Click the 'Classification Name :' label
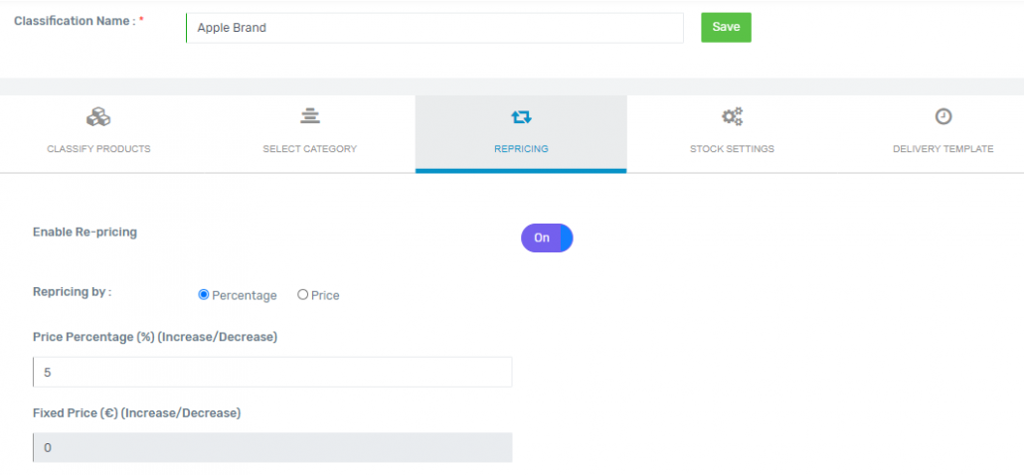Viewport: 1024px width, 475px height. tap(75, 21)
